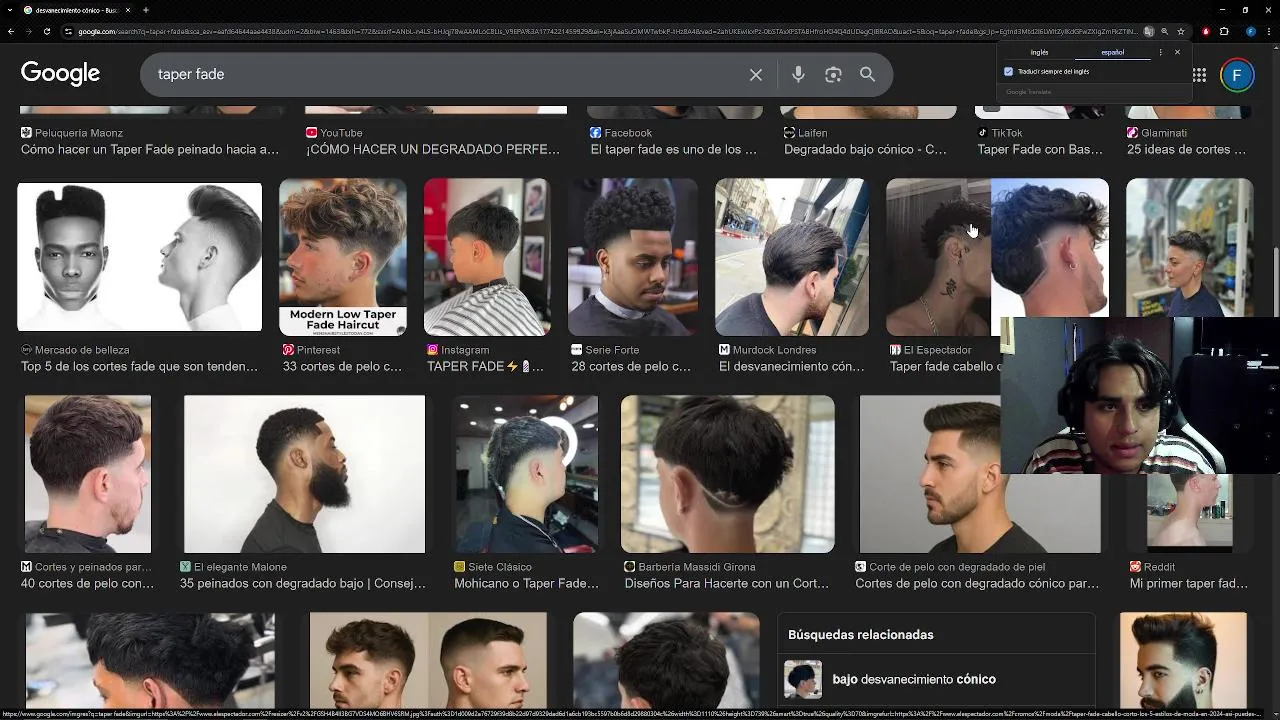This screenshot has height=720, width=1280.
Task: Open link 28 cortes de pelo c...
Action: coord(631,367)
